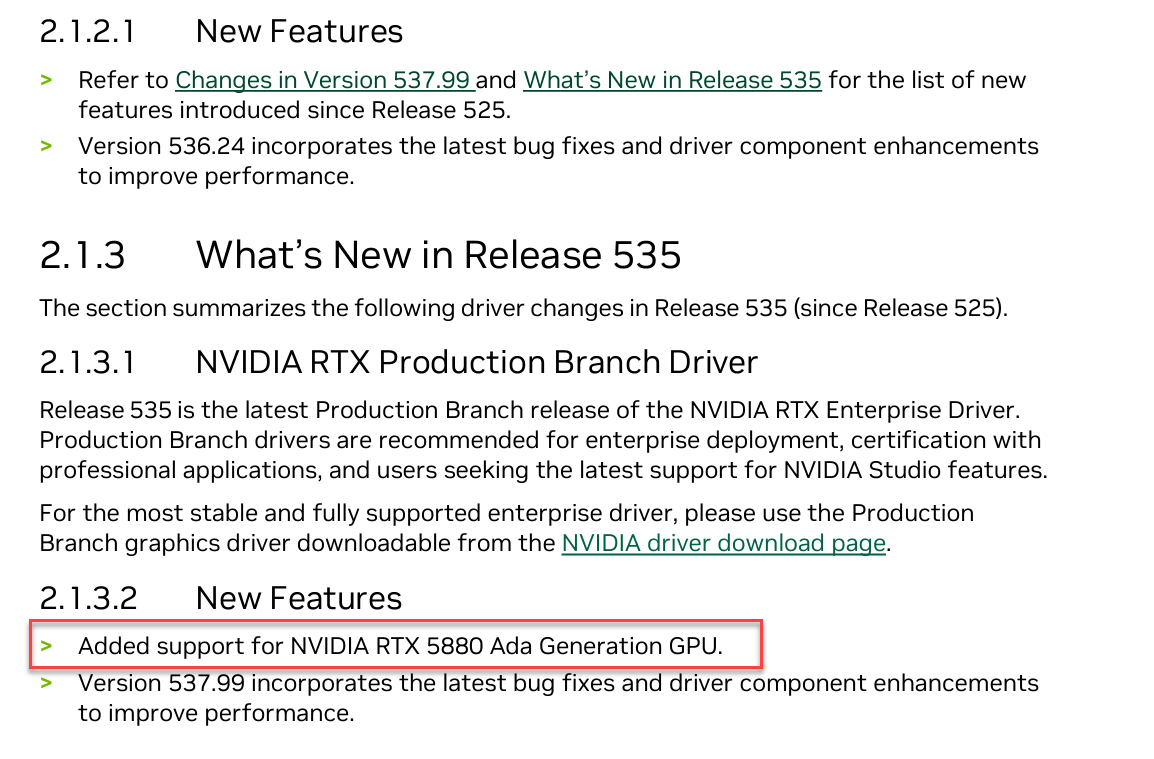This screenshot has height=759, width=1154.
Task: Click the section heading 2.1.2.1 New Features
Action: [x=220, y=31]
